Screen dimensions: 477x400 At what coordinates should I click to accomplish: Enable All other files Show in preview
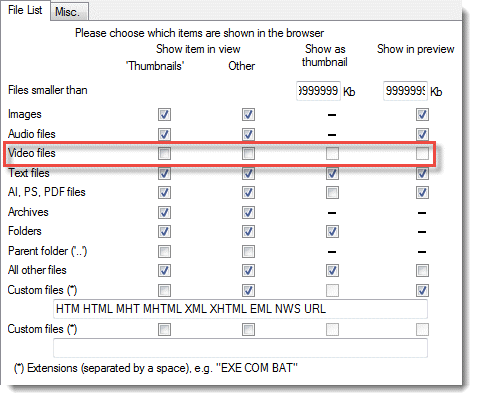coord(422,270)
